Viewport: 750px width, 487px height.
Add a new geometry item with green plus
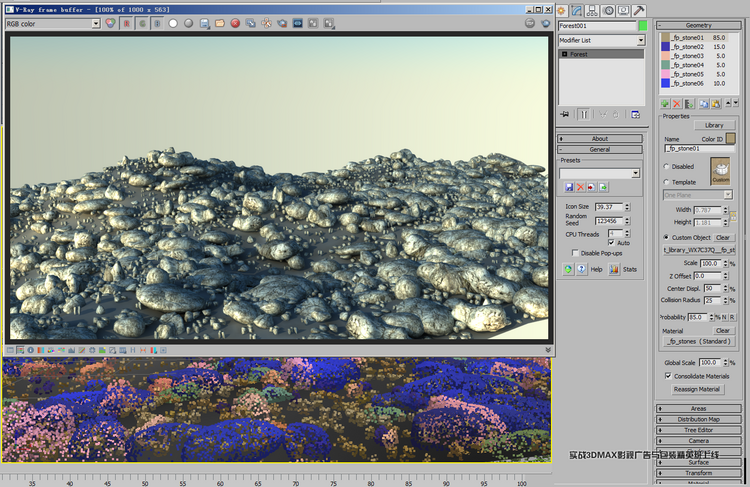pos(665,104)
